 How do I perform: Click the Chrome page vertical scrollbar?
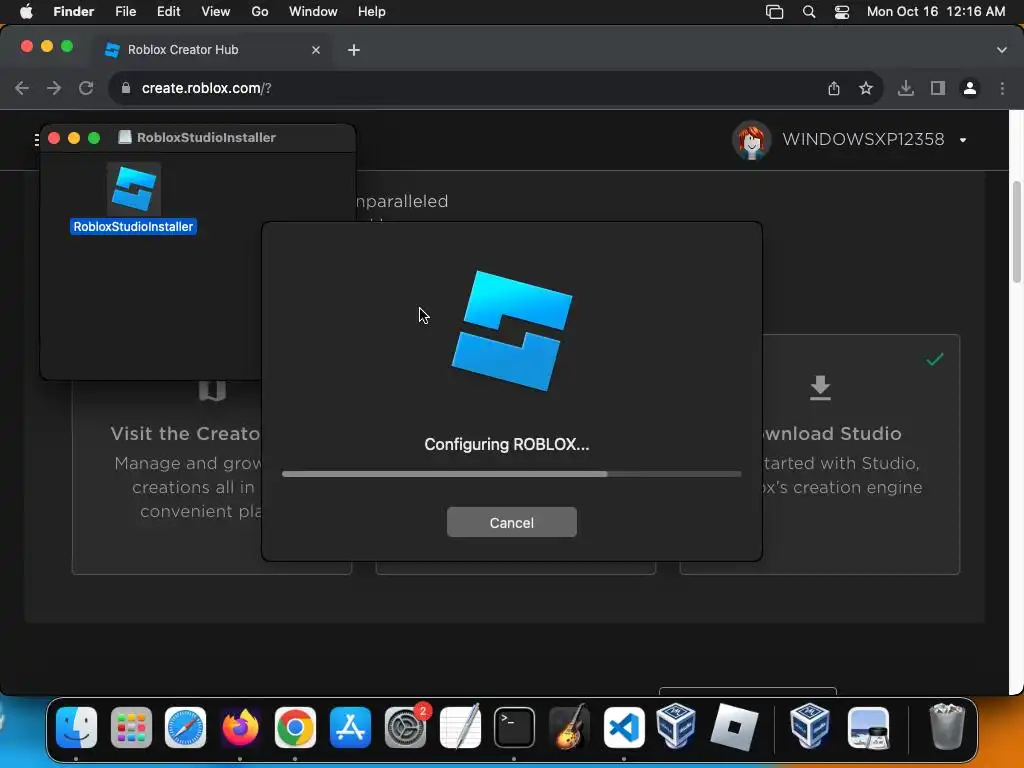click(1016, 232)
